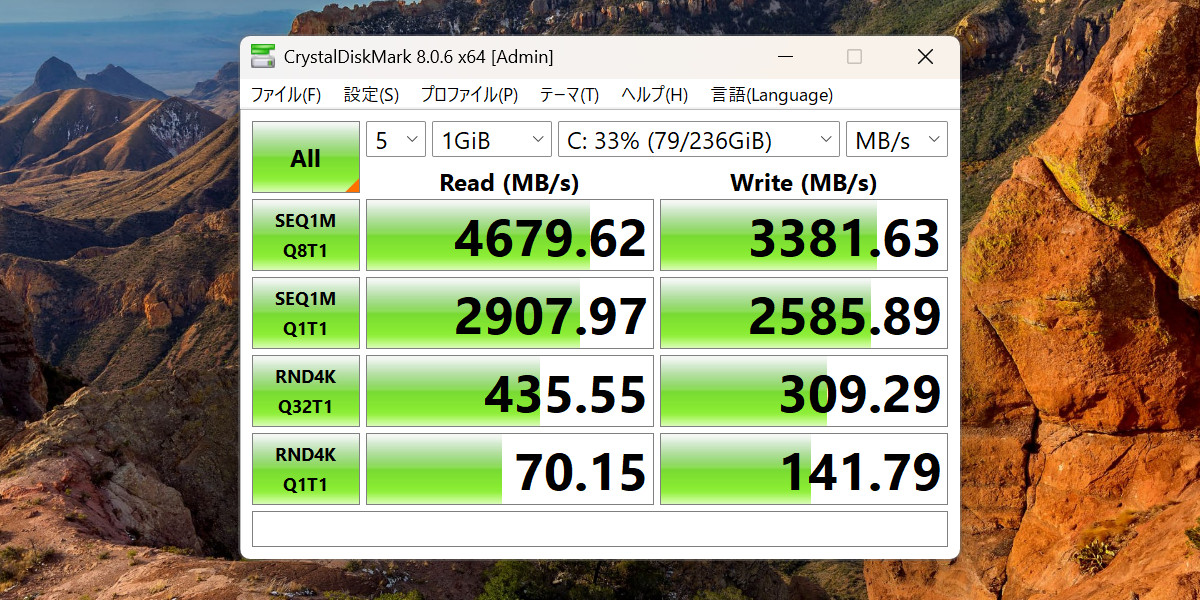Click the SEQ1M Q8T1 read result 4679.62
The height and width of the screenshot is (600, 1200).
[x=510, y=236]
